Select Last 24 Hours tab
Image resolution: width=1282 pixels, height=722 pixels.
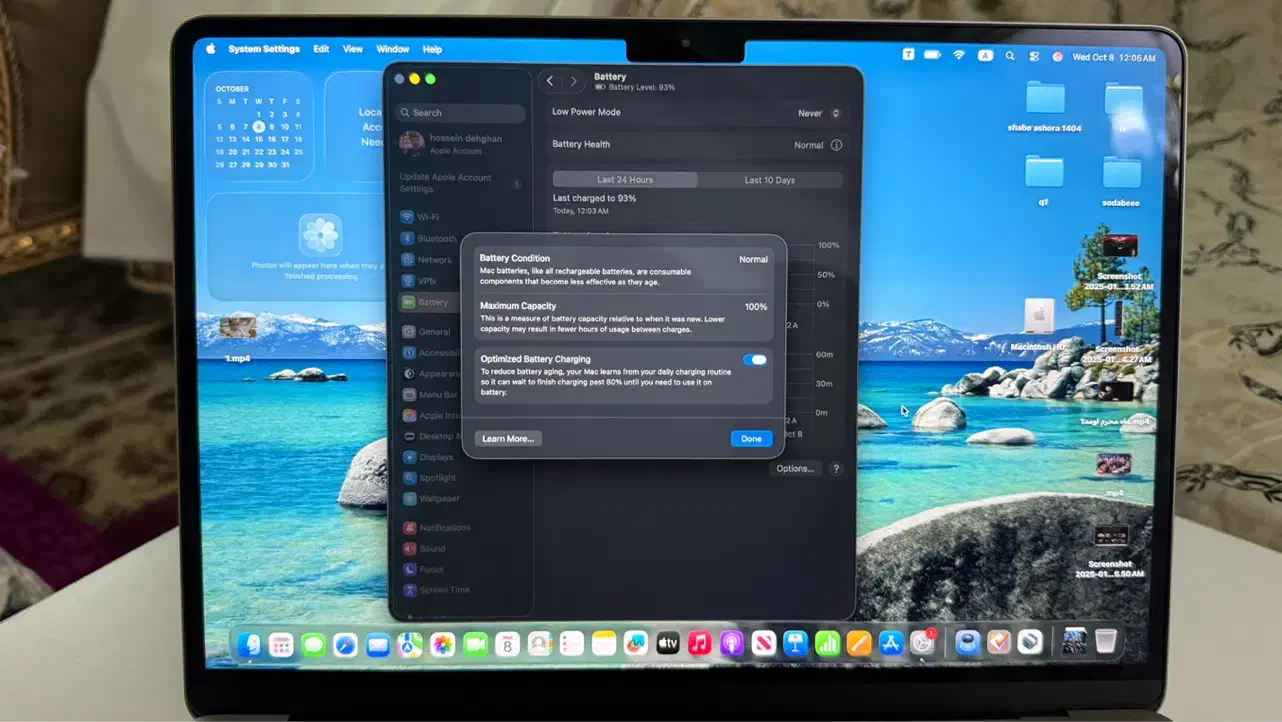point(625,180)
